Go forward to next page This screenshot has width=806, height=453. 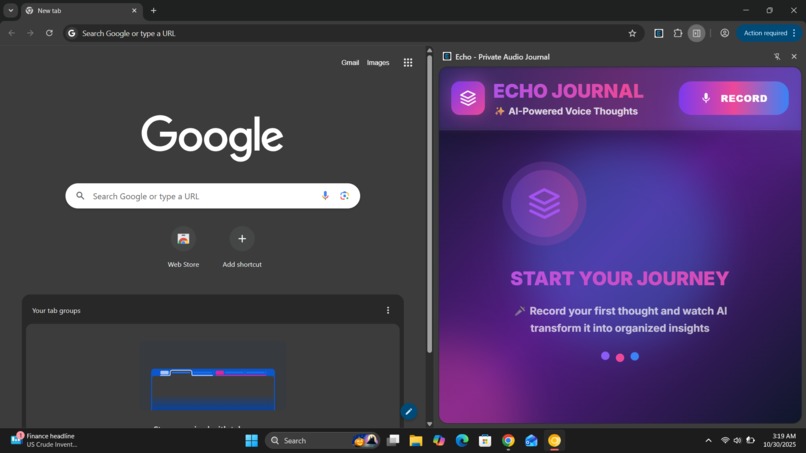coord(30,33)
